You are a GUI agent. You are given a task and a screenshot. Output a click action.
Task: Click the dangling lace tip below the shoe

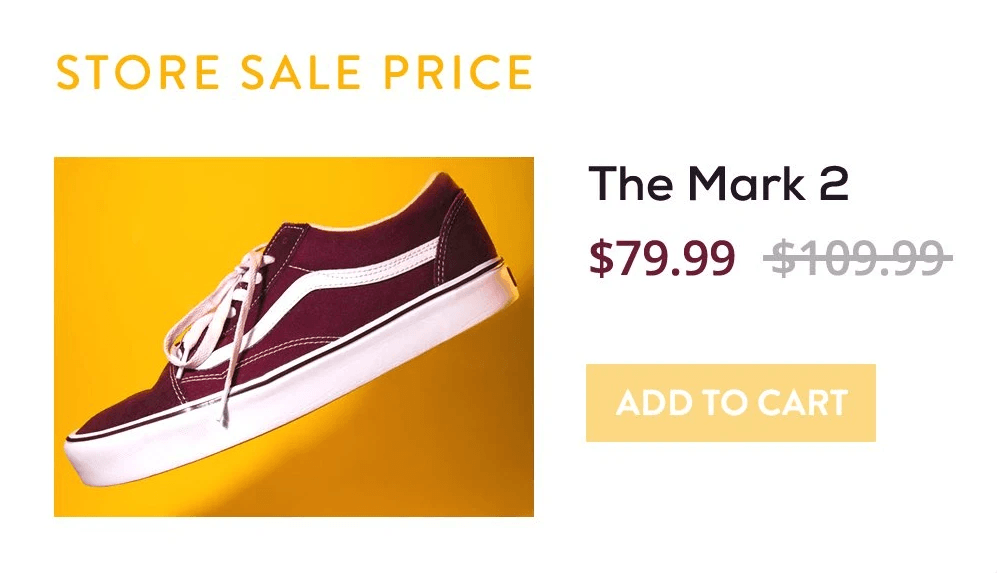(x=225, y=418)
